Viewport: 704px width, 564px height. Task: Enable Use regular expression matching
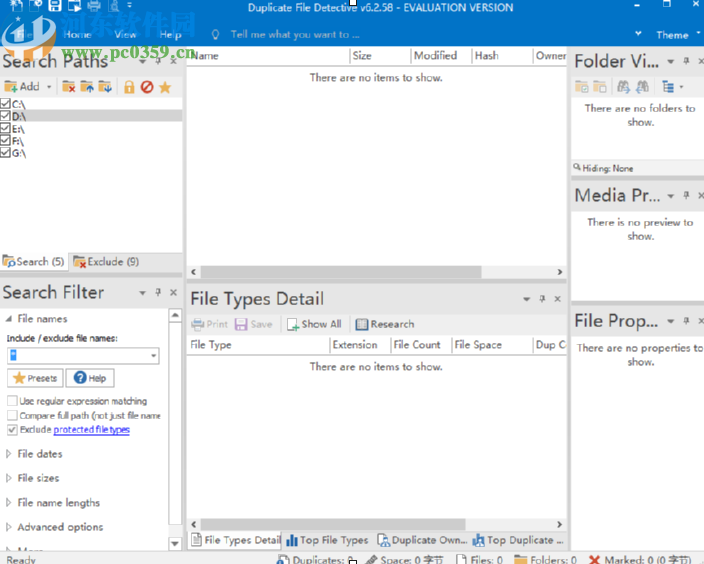click(x=13, y=401)
